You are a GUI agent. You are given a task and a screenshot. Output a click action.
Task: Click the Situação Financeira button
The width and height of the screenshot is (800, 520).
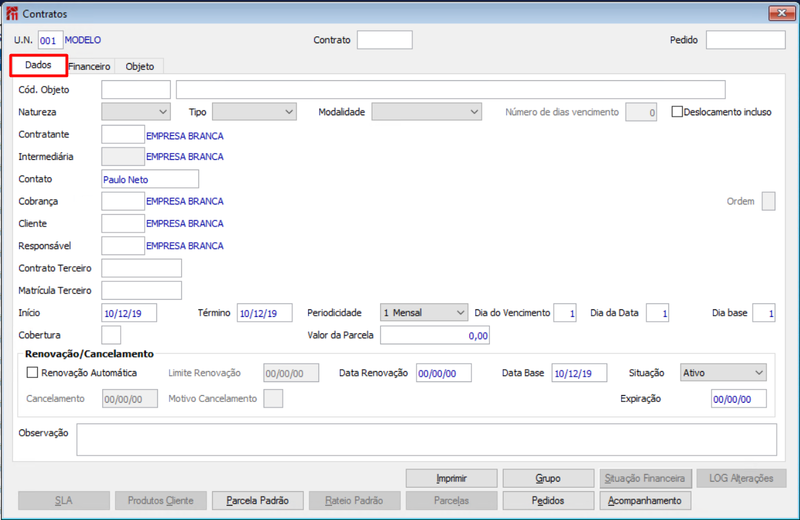coord(645,478)
